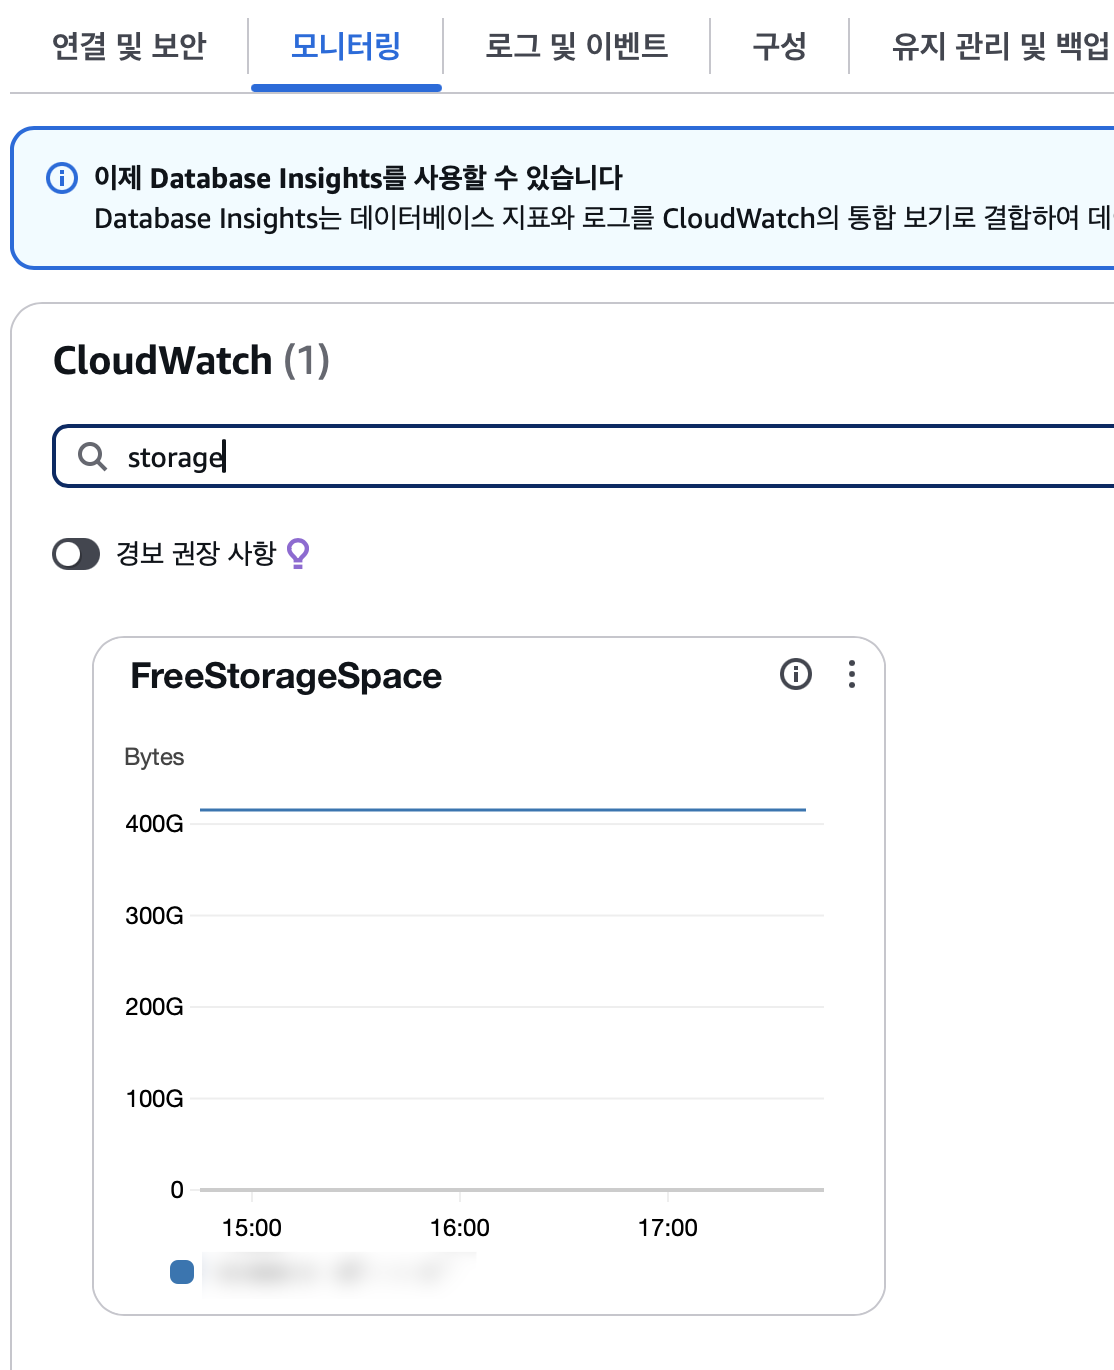Click the blue legend square under chart
Screen dimensions: 1114x1370
[182, 1272]
